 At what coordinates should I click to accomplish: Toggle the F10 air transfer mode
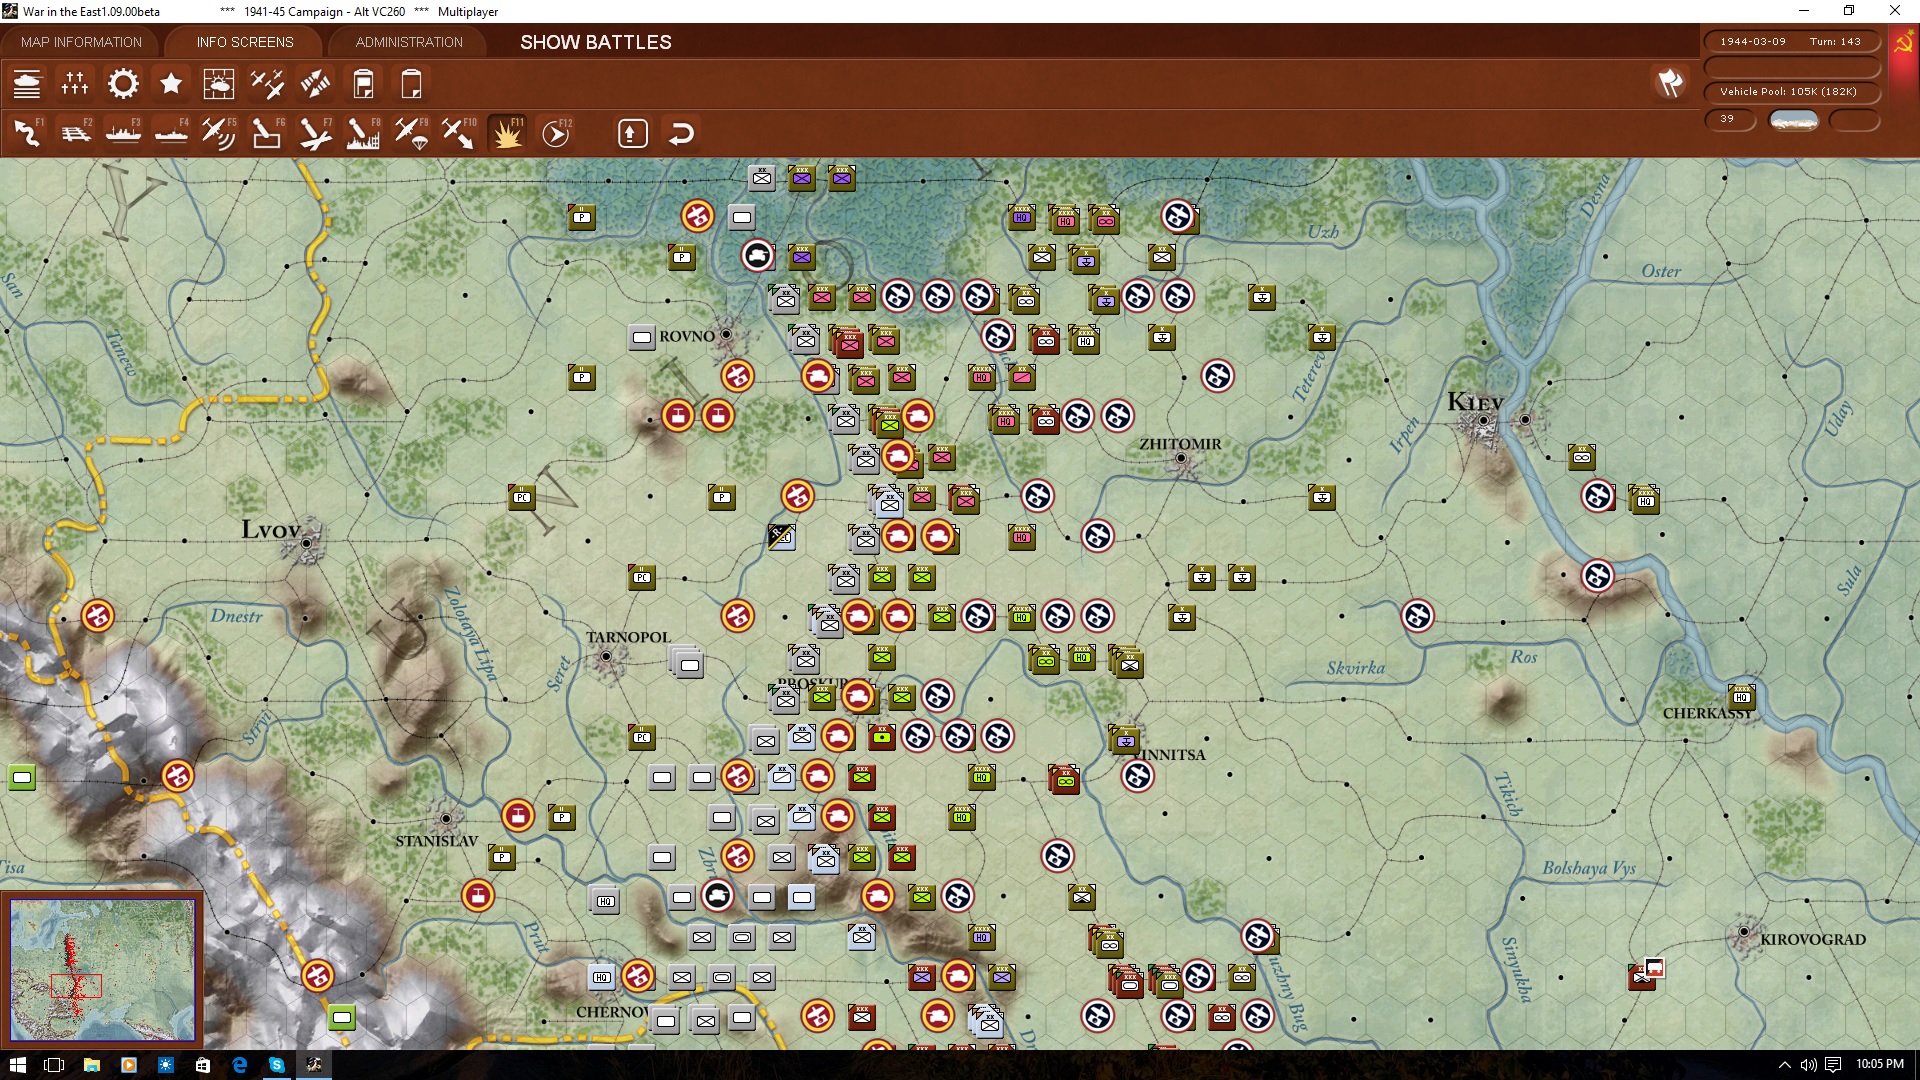coord(459,132)
